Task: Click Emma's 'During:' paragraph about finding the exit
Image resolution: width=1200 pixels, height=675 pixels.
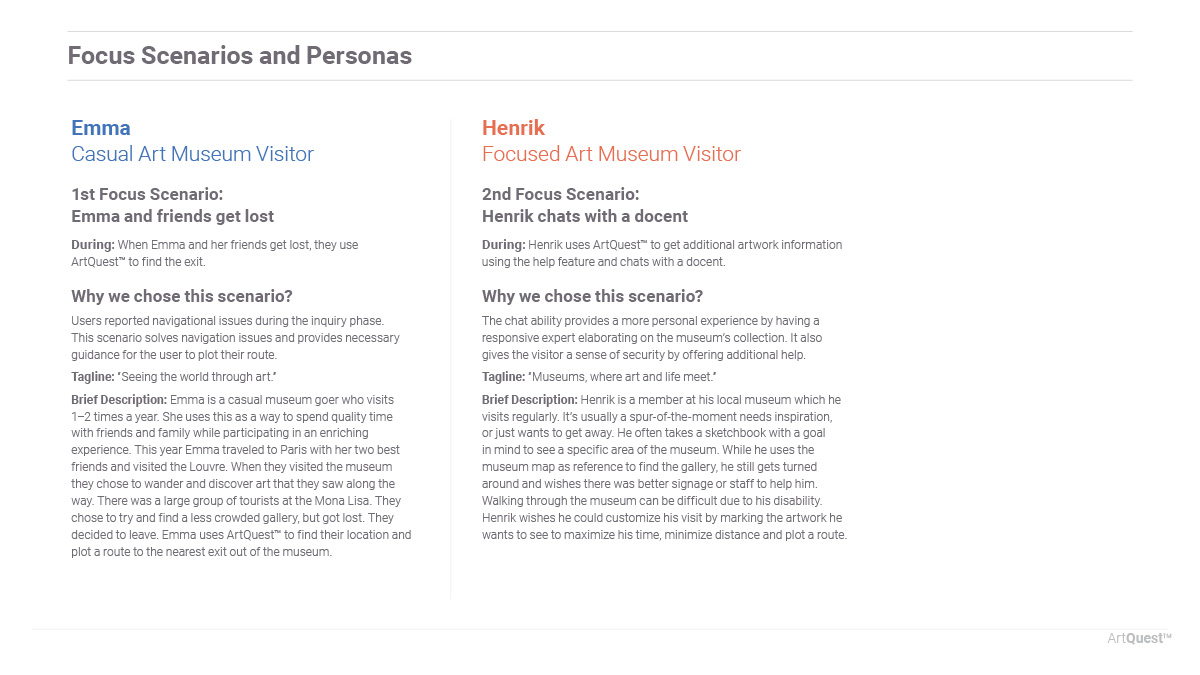Action: tap(214, 253)
